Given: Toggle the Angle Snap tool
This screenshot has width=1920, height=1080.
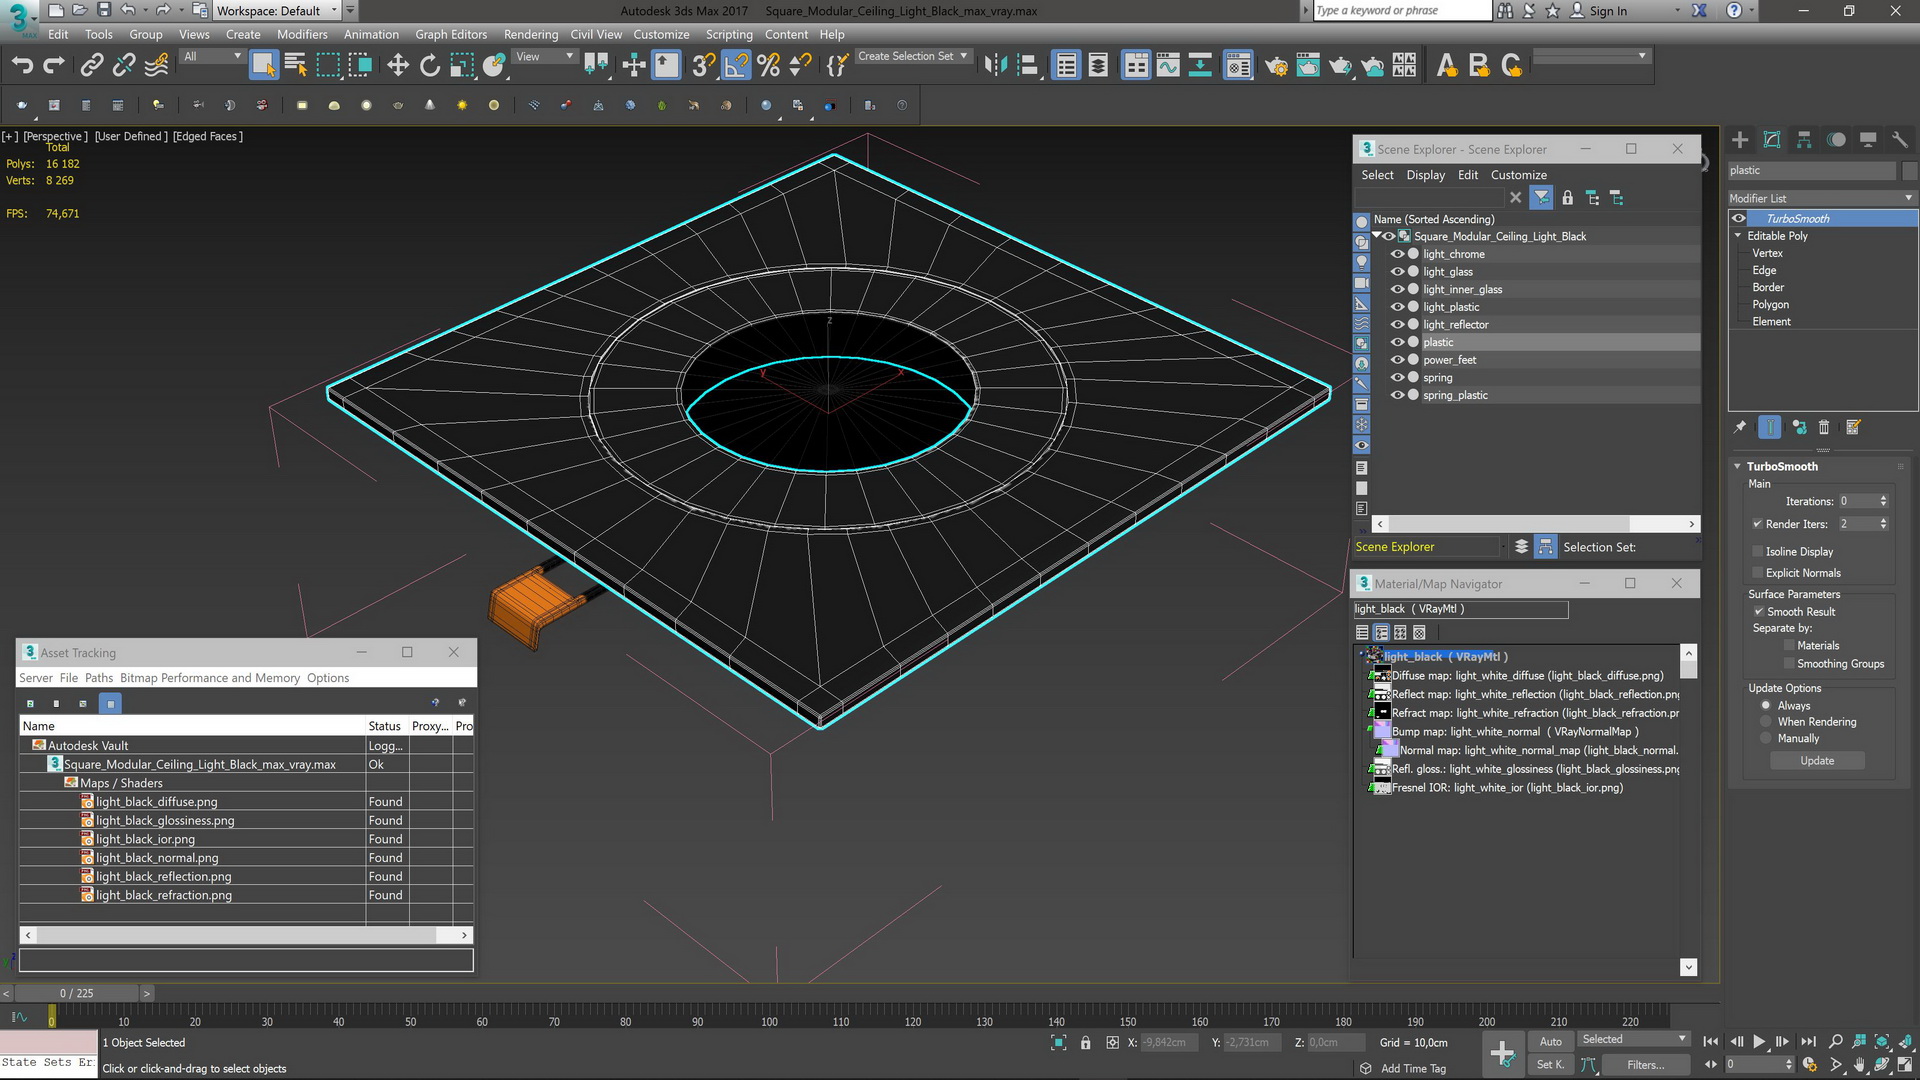Looking at the screenshot, I should [x=736, y=66].
